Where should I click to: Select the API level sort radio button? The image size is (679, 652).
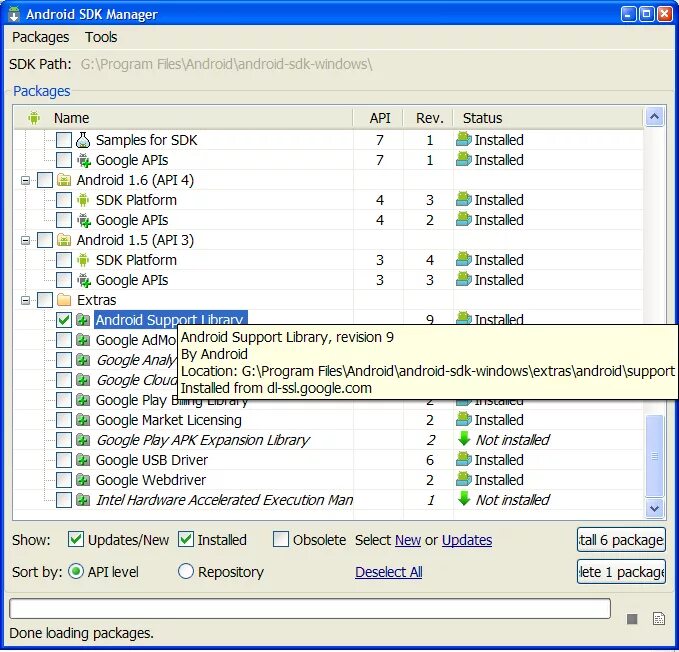click(76, 571)
